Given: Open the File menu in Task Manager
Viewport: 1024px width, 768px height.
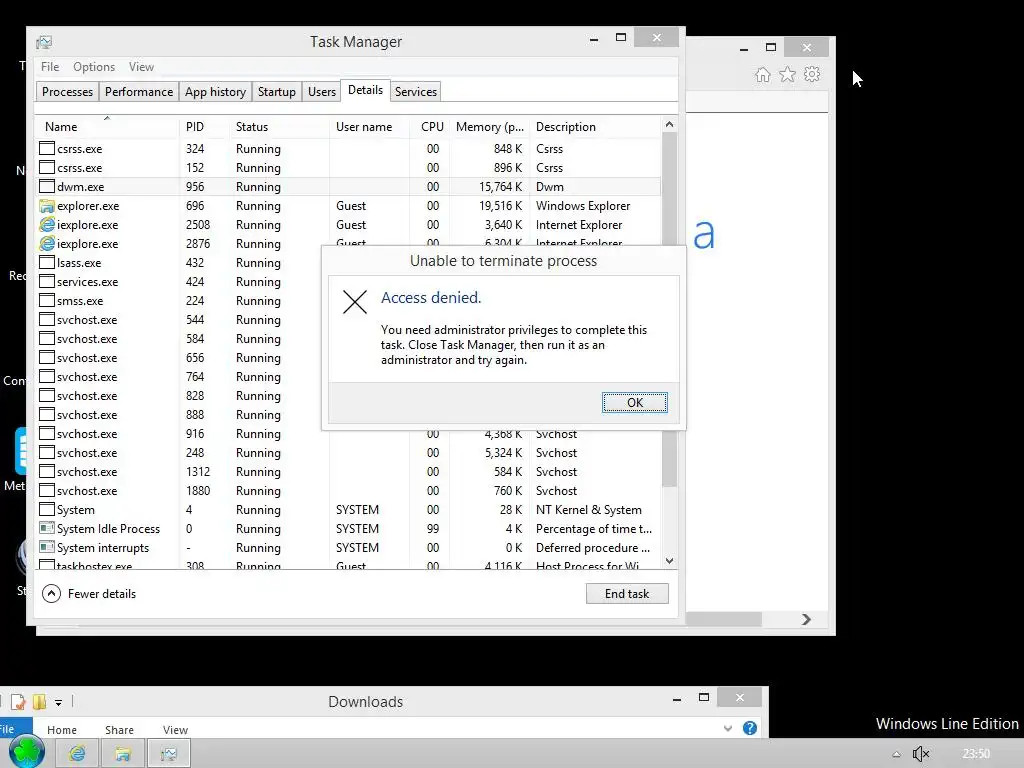Looking at the screenshot, I should (x=50, y=67).
